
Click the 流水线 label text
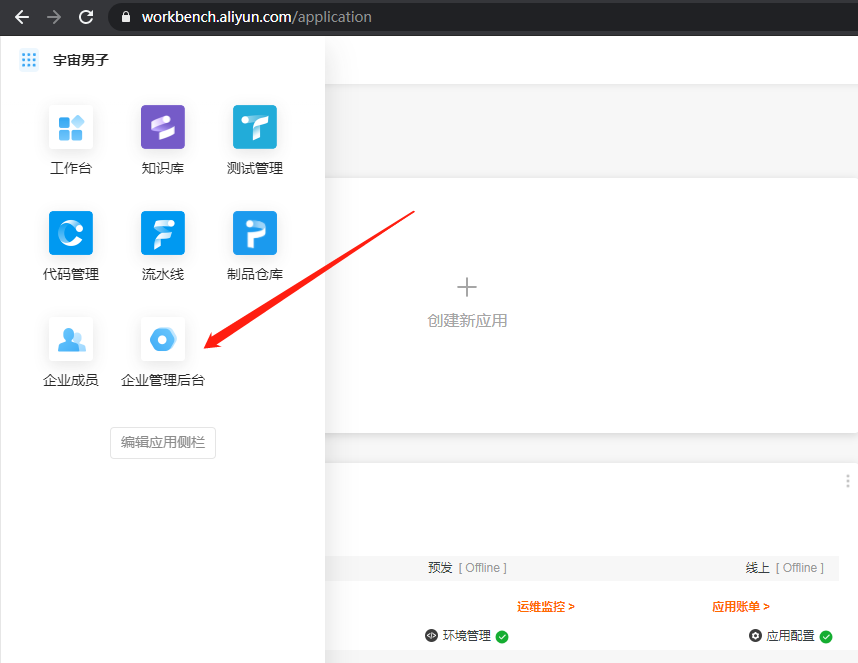(x=163, y=274)
